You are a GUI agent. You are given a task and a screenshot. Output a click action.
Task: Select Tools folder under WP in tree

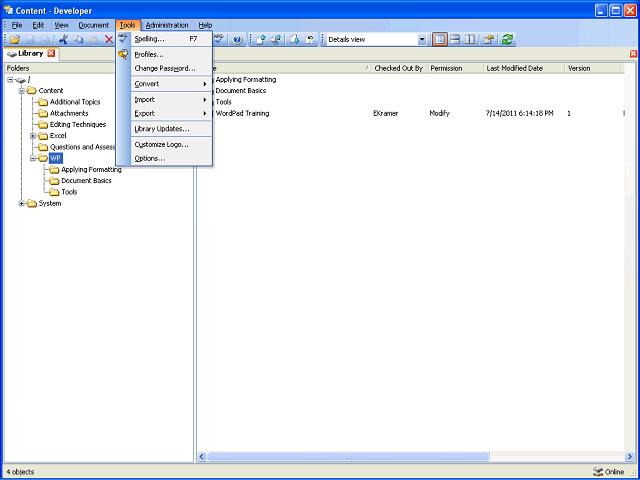tap(69, 192)
